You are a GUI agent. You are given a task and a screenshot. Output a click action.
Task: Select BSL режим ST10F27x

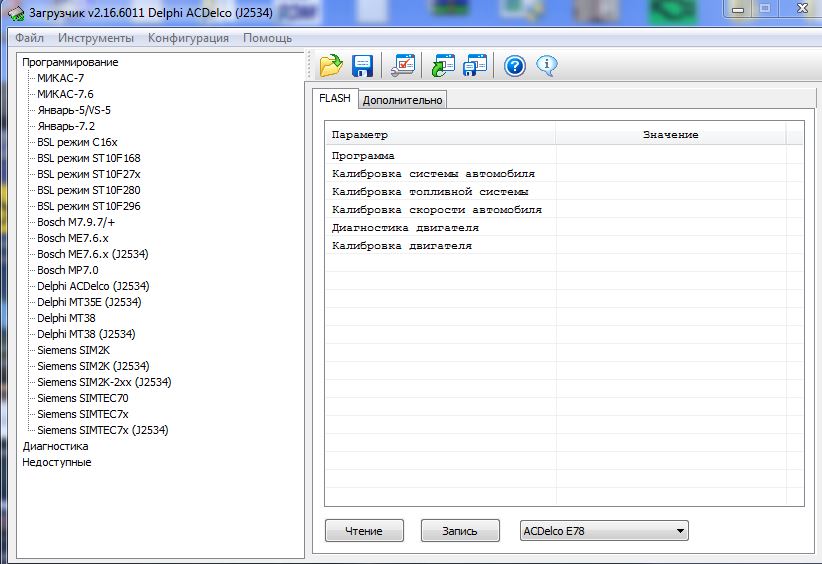[89, 174]
